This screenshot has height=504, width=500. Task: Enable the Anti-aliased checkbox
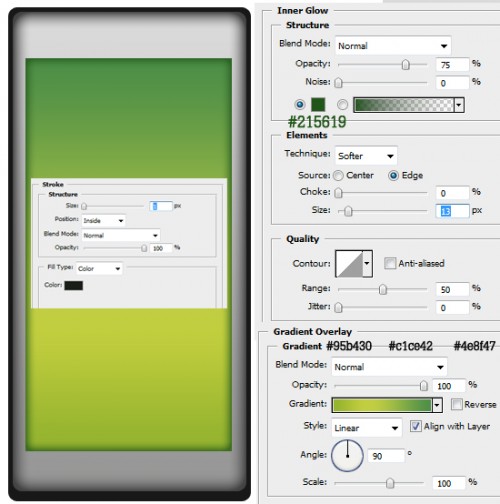(x=390, y=263)
